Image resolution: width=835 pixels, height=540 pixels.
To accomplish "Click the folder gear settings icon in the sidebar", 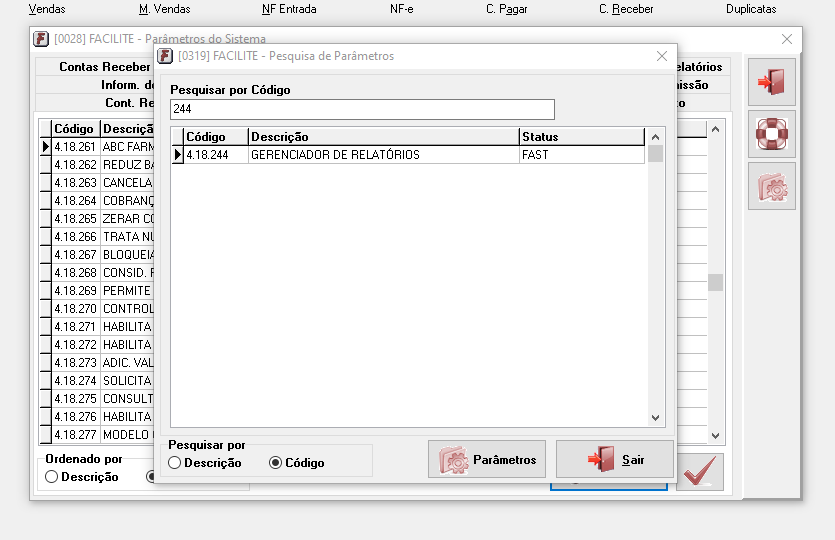I will pyautogui.click(x=772, y=186).
